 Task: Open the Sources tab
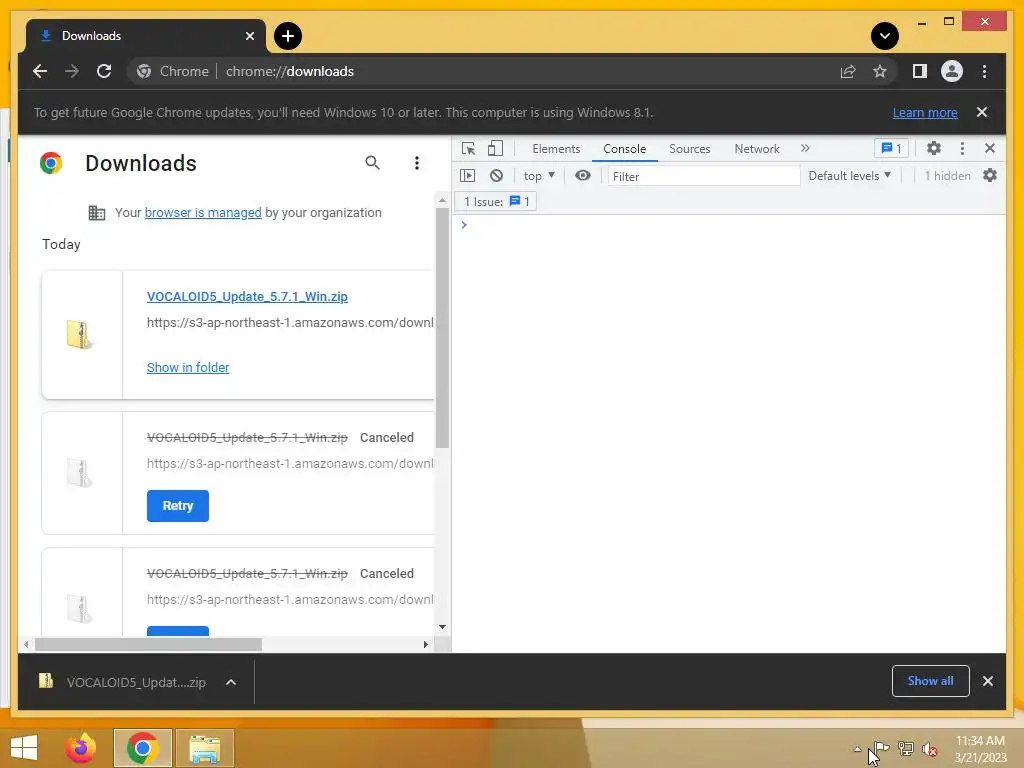click(690, 149)
